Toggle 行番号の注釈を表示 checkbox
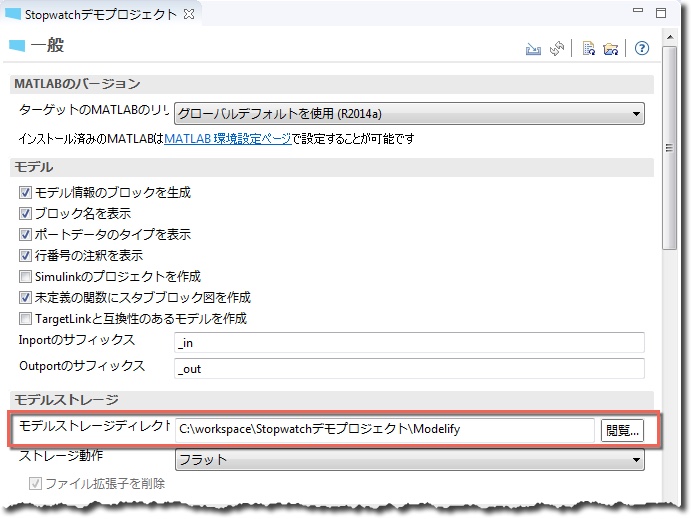The width and height of the screenshot is (691, 519). [x=25, y=256]
